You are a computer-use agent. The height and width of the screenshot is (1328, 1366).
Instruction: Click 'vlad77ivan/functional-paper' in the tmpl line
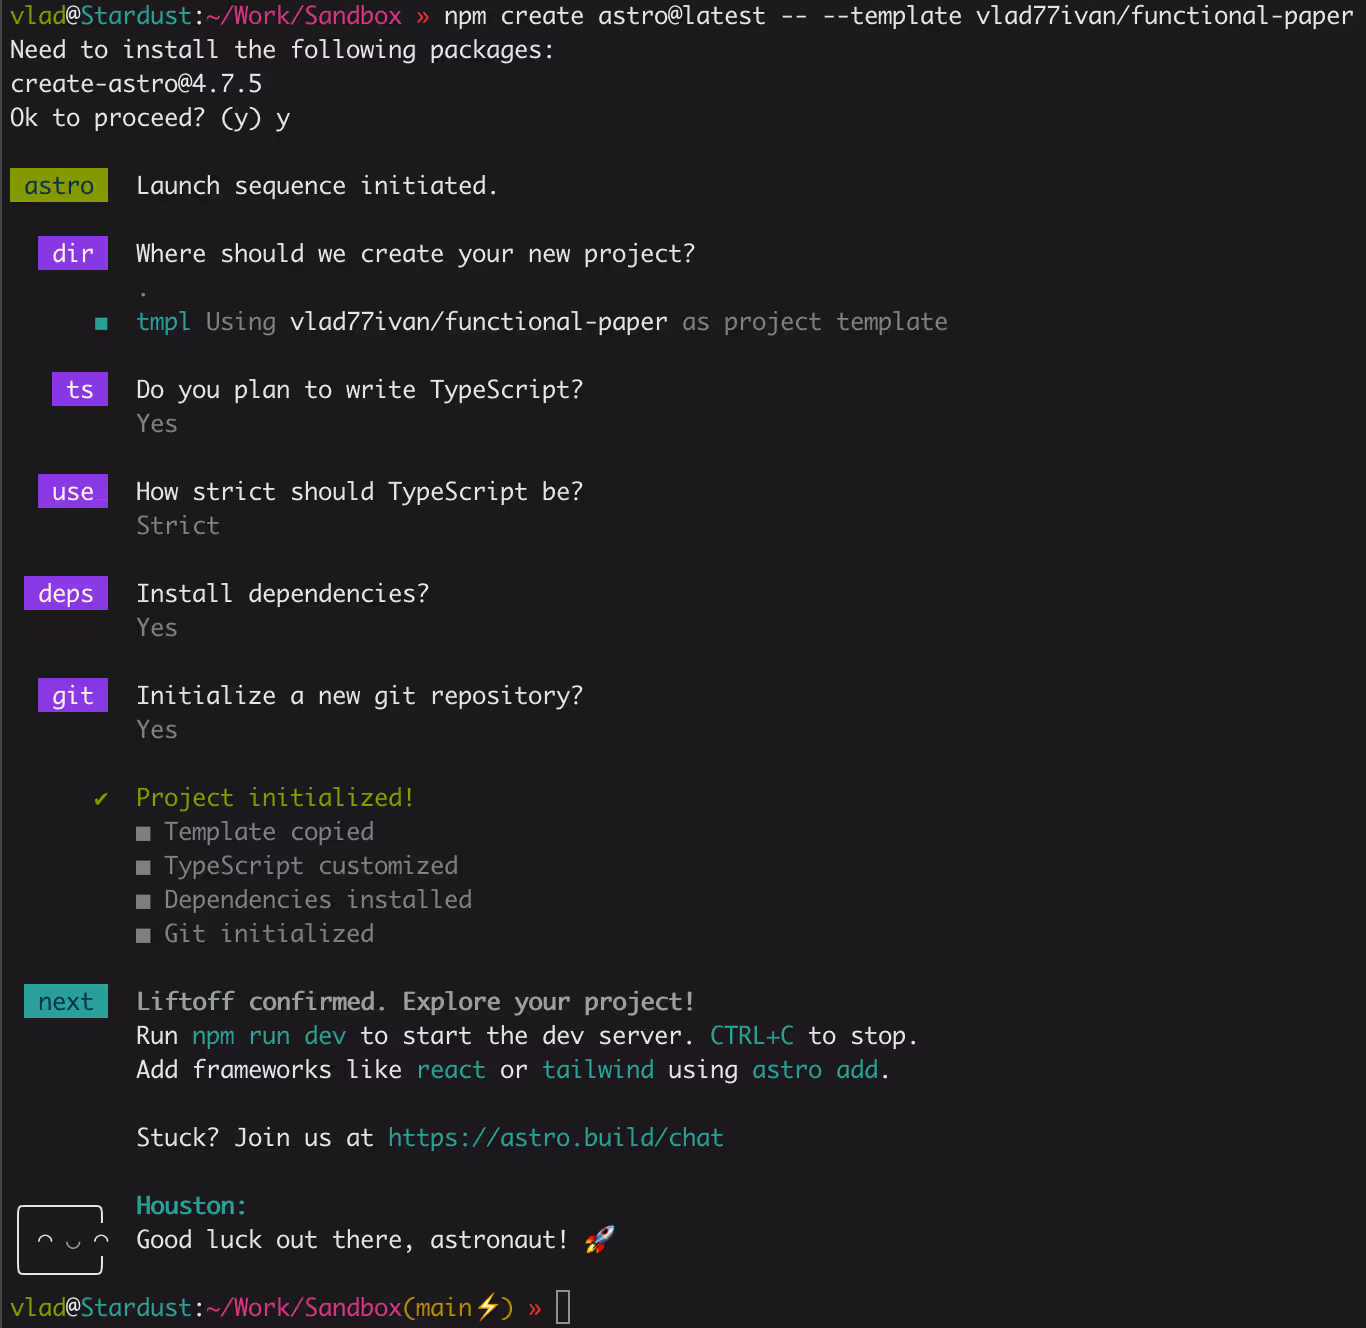(479, 322)
